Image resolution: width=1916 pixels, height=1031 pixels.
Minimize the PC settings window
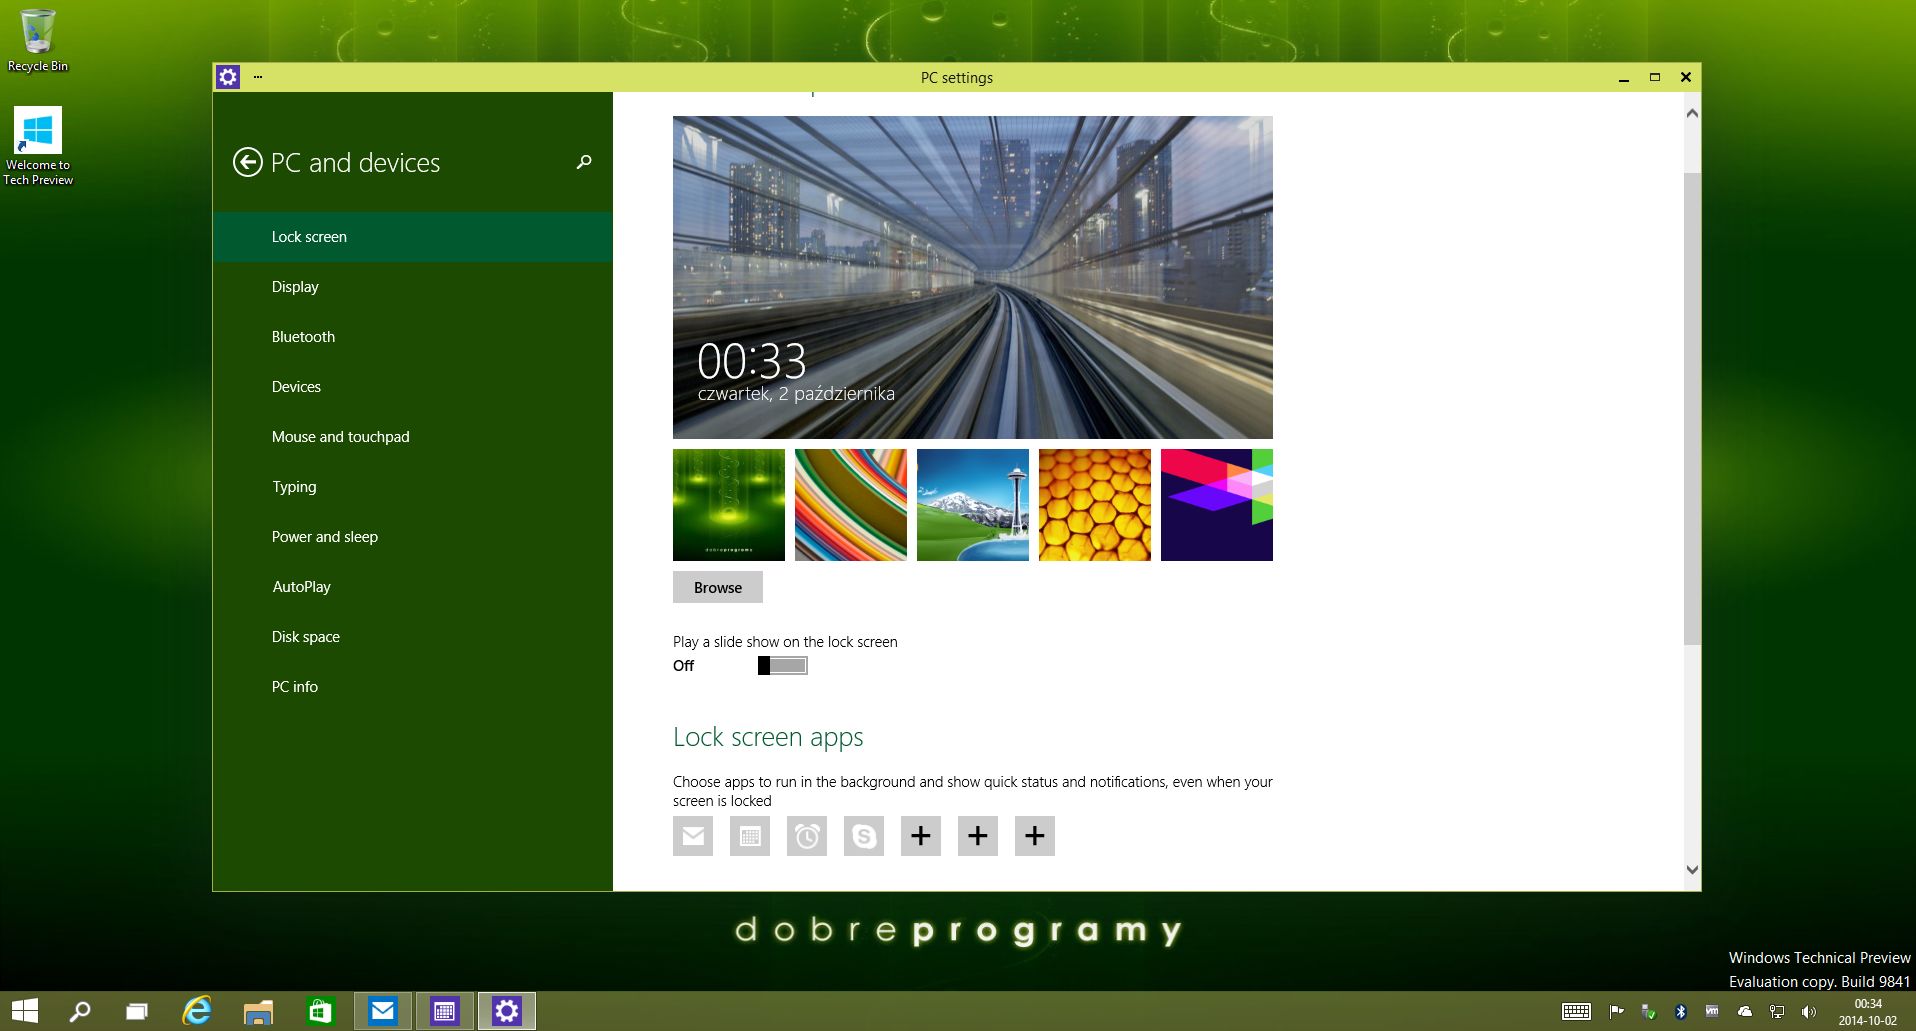1624,78
